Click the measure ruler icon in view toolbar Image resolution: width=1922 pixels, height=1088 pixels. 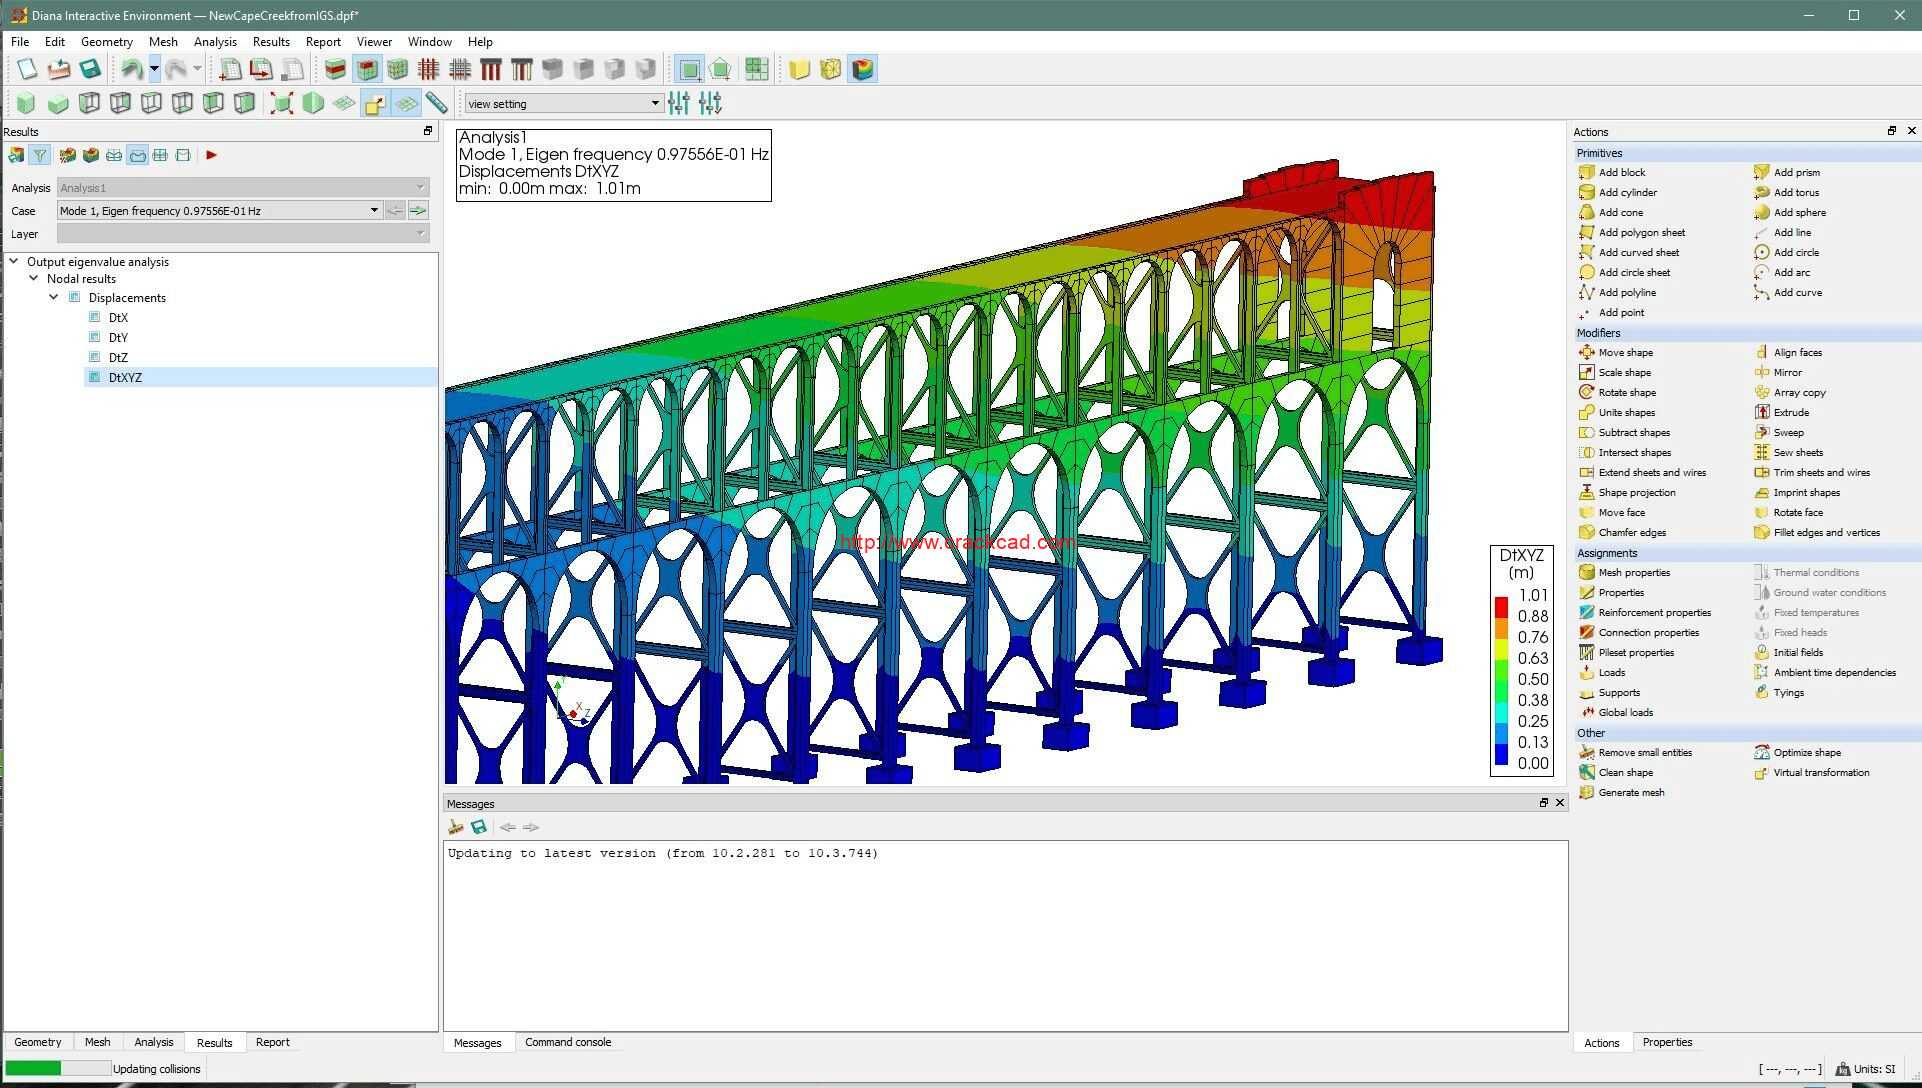click(x=436, y=103)
